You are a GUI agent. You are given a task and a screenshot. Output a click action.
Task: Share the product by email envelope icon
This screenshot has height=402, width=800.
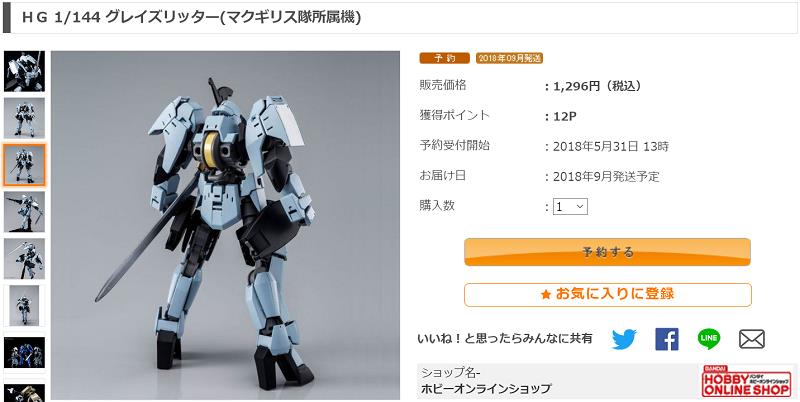pyautogui.click(x=752, y=339)
